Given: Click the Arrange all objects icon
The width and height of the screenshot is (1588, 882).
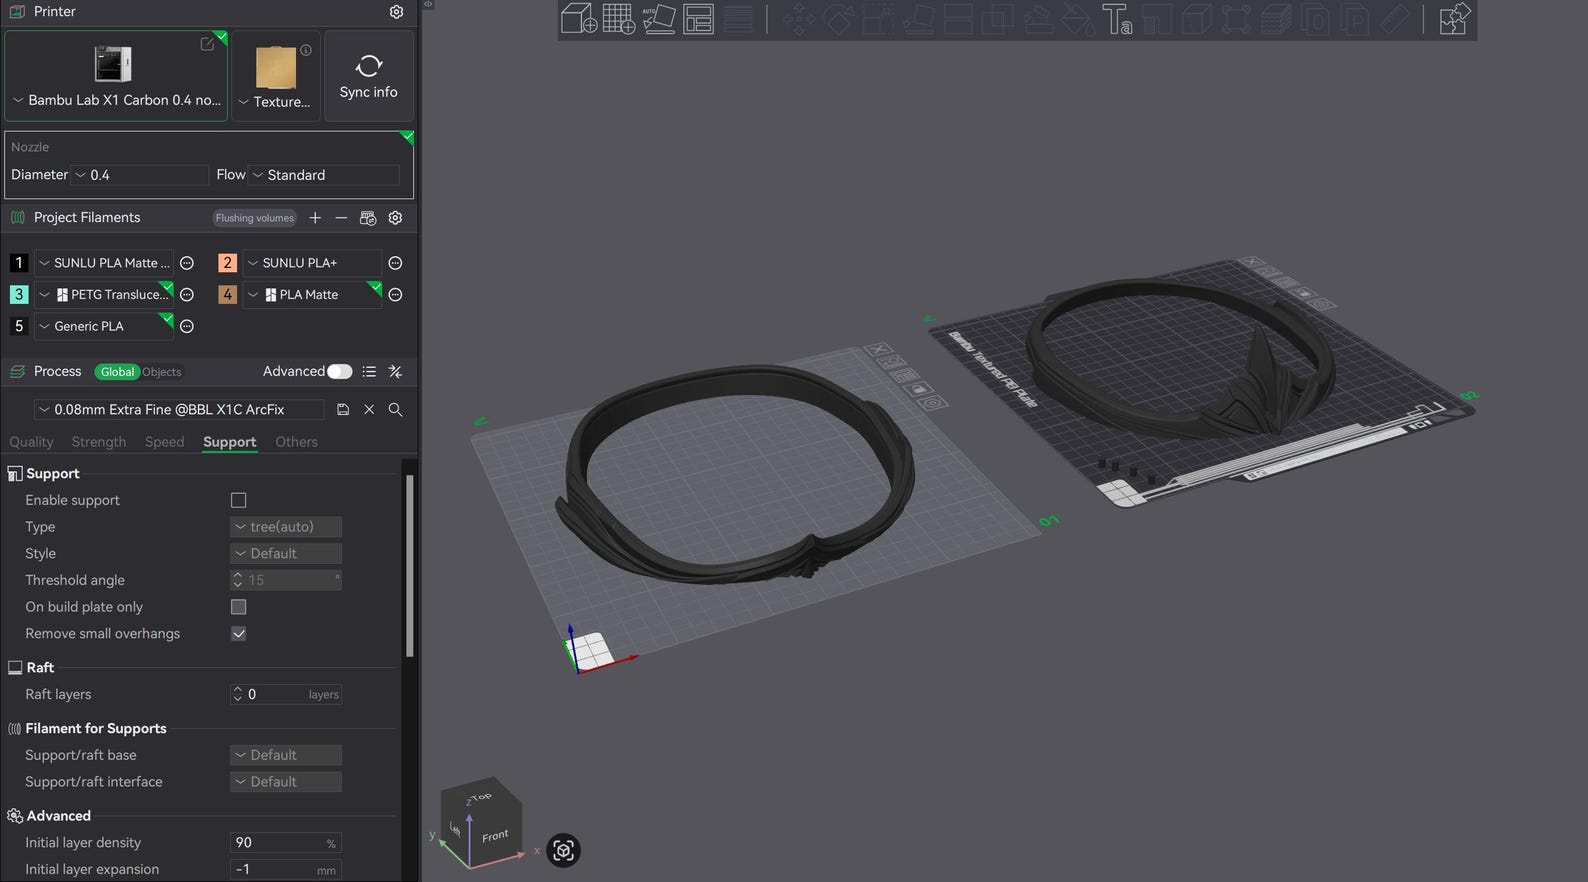Looking at the screenshot, I should pyautogui.click(x=698, y=18).
